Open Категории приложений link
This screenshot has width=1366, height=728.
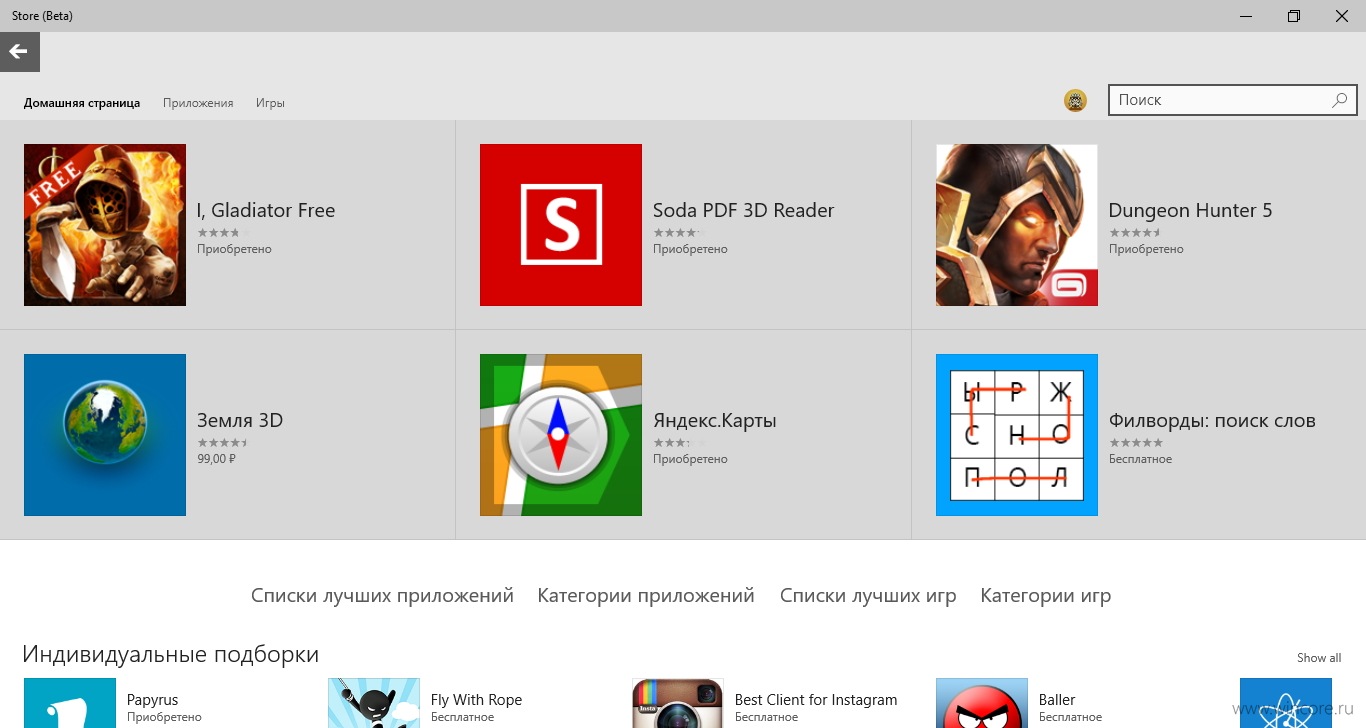(646, 596)
